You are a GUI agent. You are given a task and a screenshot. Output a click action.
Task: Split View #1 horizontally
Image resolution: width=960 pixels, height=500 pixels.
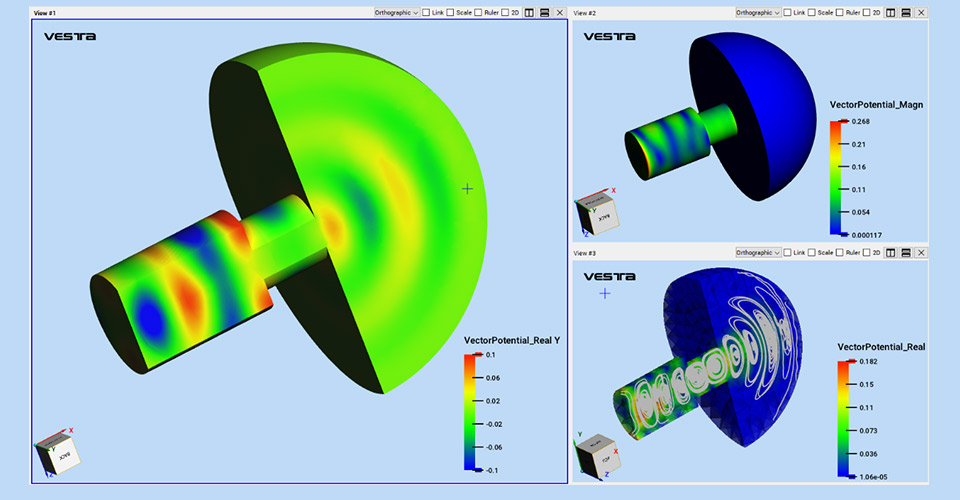tap(544, 13)
